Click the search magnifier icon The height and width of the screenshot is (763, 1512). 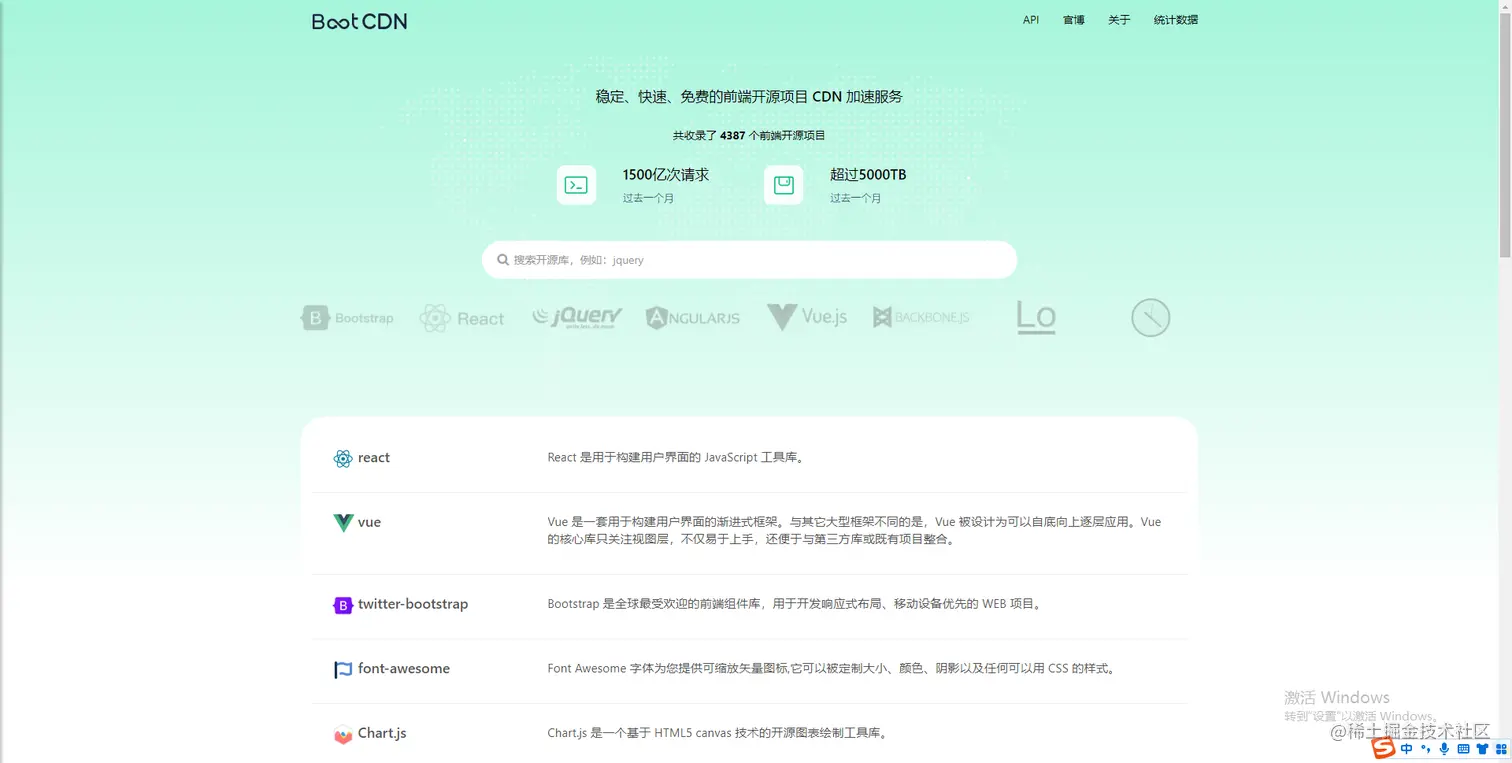coord(503,260)
